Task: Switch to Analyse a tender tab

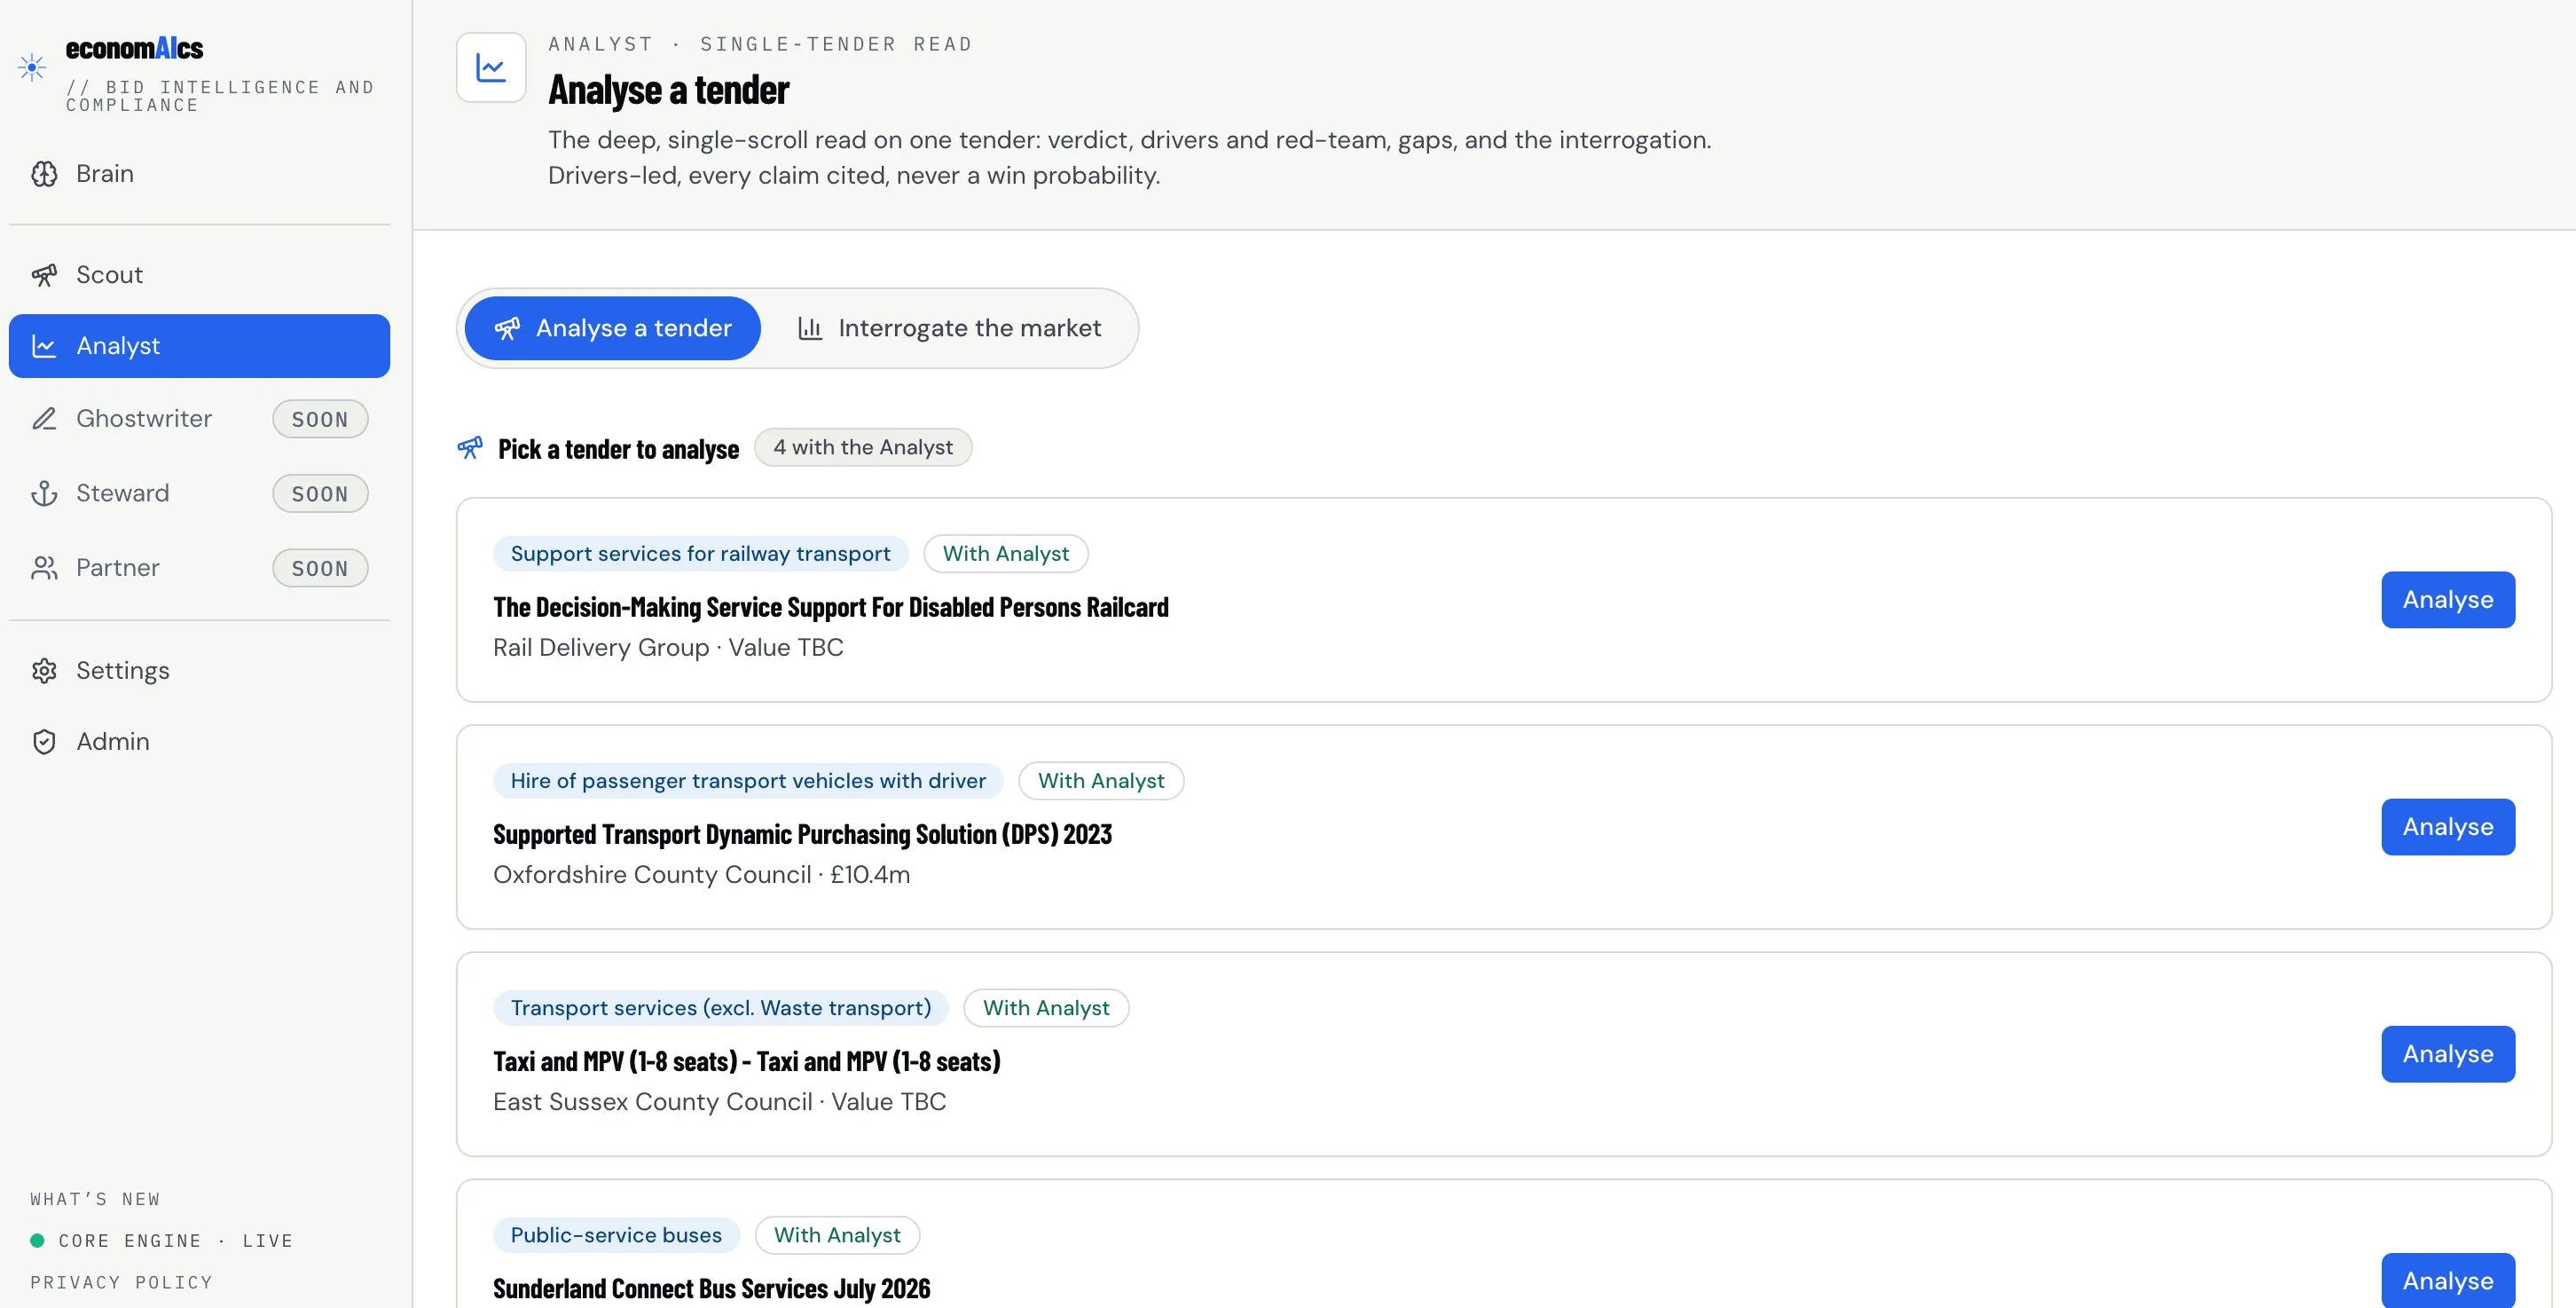Action: (x=612, y=328)
